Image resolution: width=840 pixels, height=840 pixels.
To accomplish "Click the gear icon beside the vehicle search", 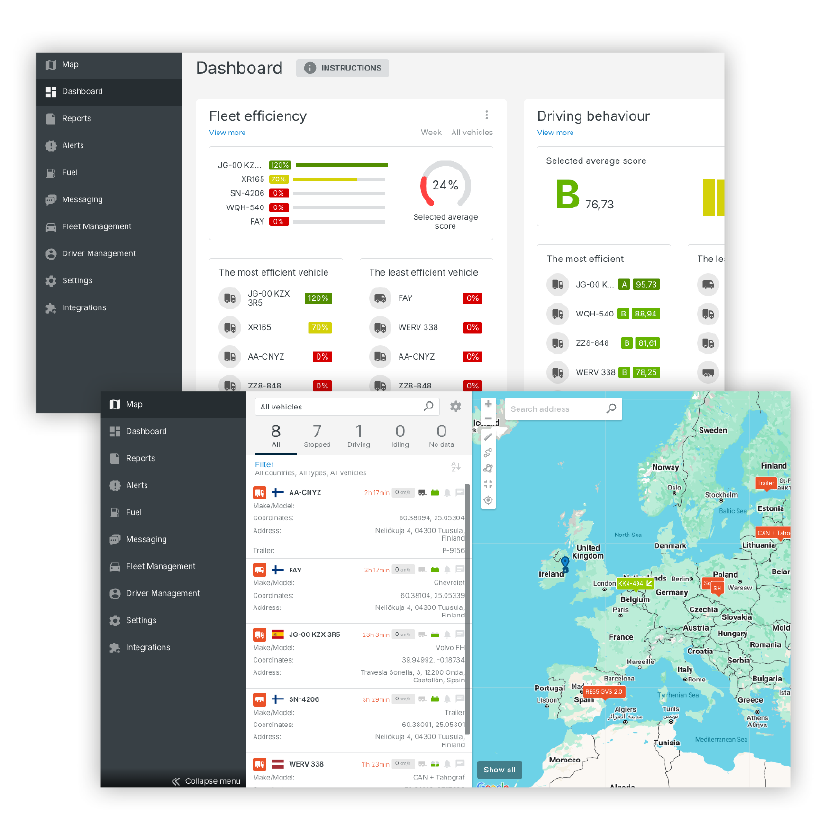I will point(456,407).
